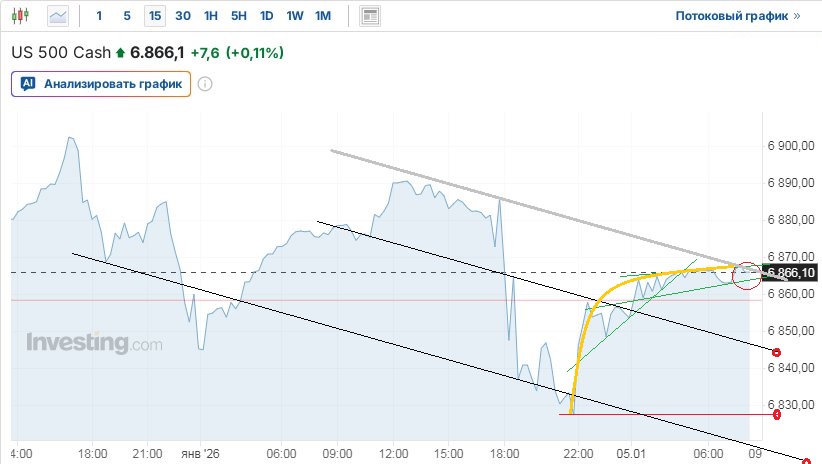Choose the 5H timeframe
Image resolution: width=822 pixels, height=464 pixels.
coord(238,16)
